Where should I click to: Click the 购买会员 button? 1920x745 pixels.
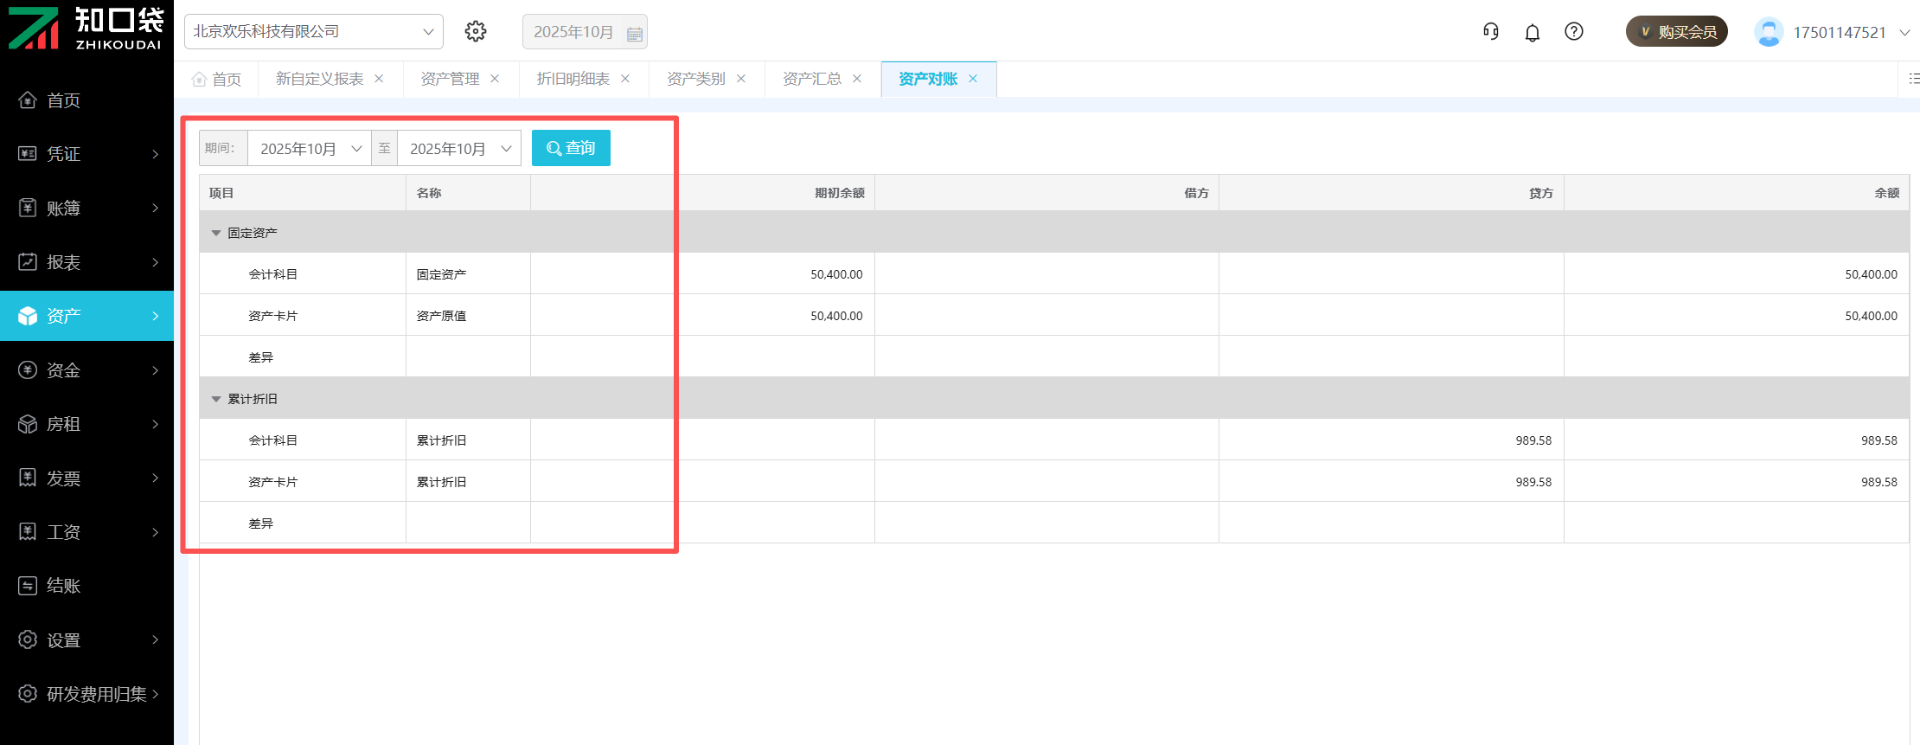[1676, 32]
